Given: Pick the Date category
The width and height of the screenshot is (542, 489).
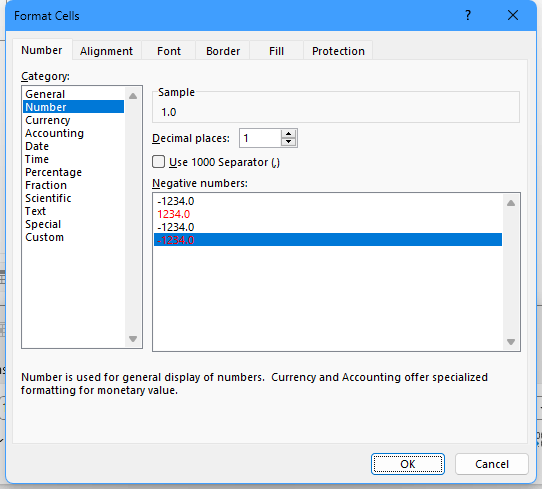Looking at the screenshot, I should [73, 146].
